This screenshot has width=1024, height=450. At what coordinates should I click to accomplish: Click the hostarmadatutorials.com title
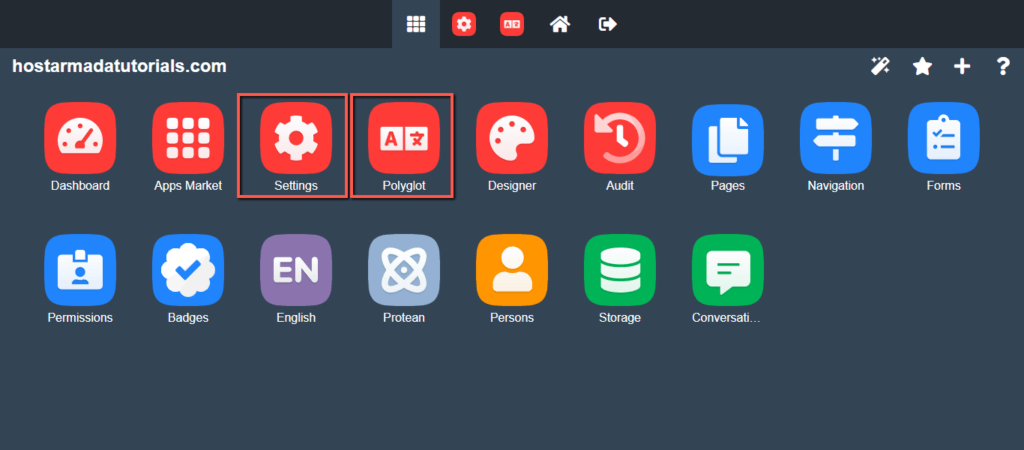point(120,66)
